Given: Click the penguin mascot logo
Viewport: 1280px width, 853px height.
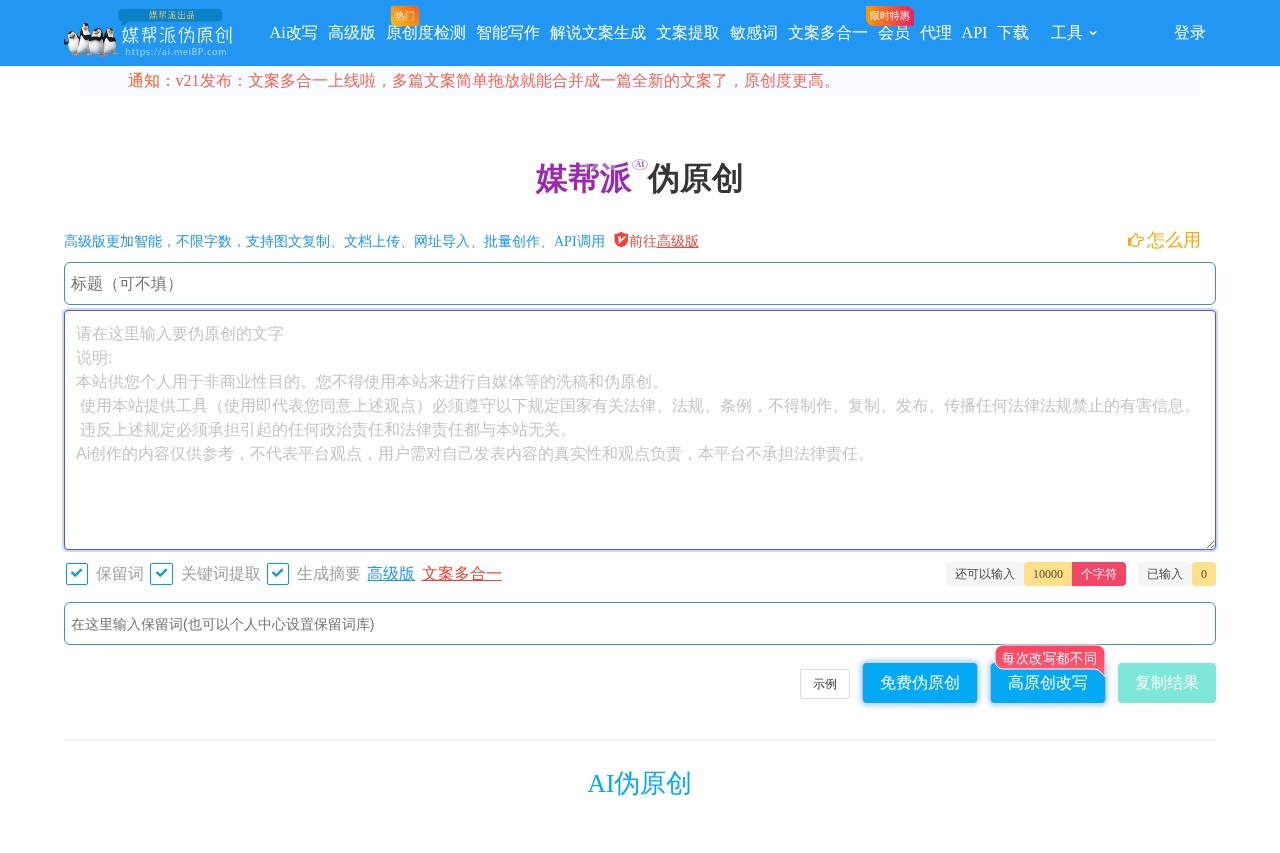Looking at the screenshot, I should click(89, 38).
